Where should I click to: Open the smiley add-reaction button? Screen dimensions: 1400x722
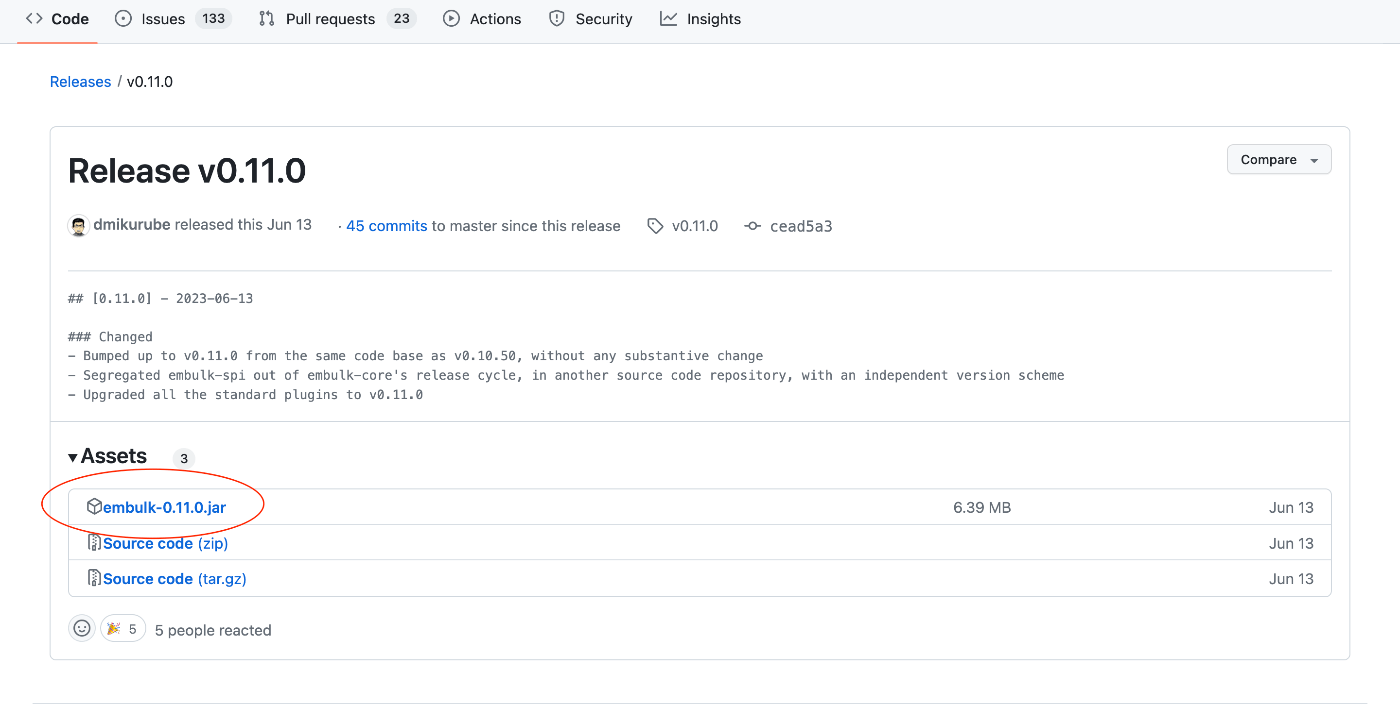click(82, 628)
